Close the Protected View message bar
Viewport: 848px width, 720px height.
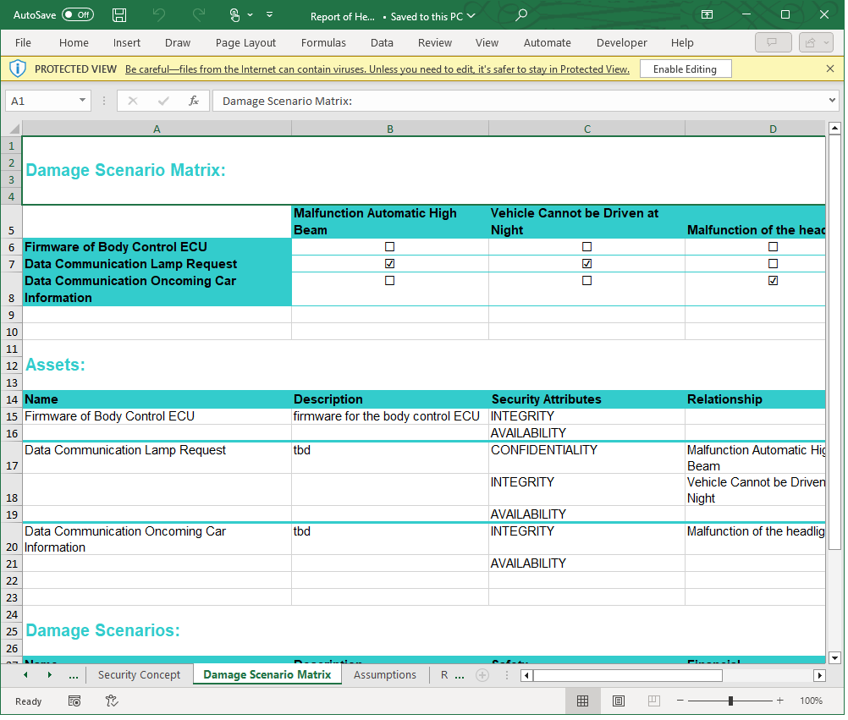830,69
